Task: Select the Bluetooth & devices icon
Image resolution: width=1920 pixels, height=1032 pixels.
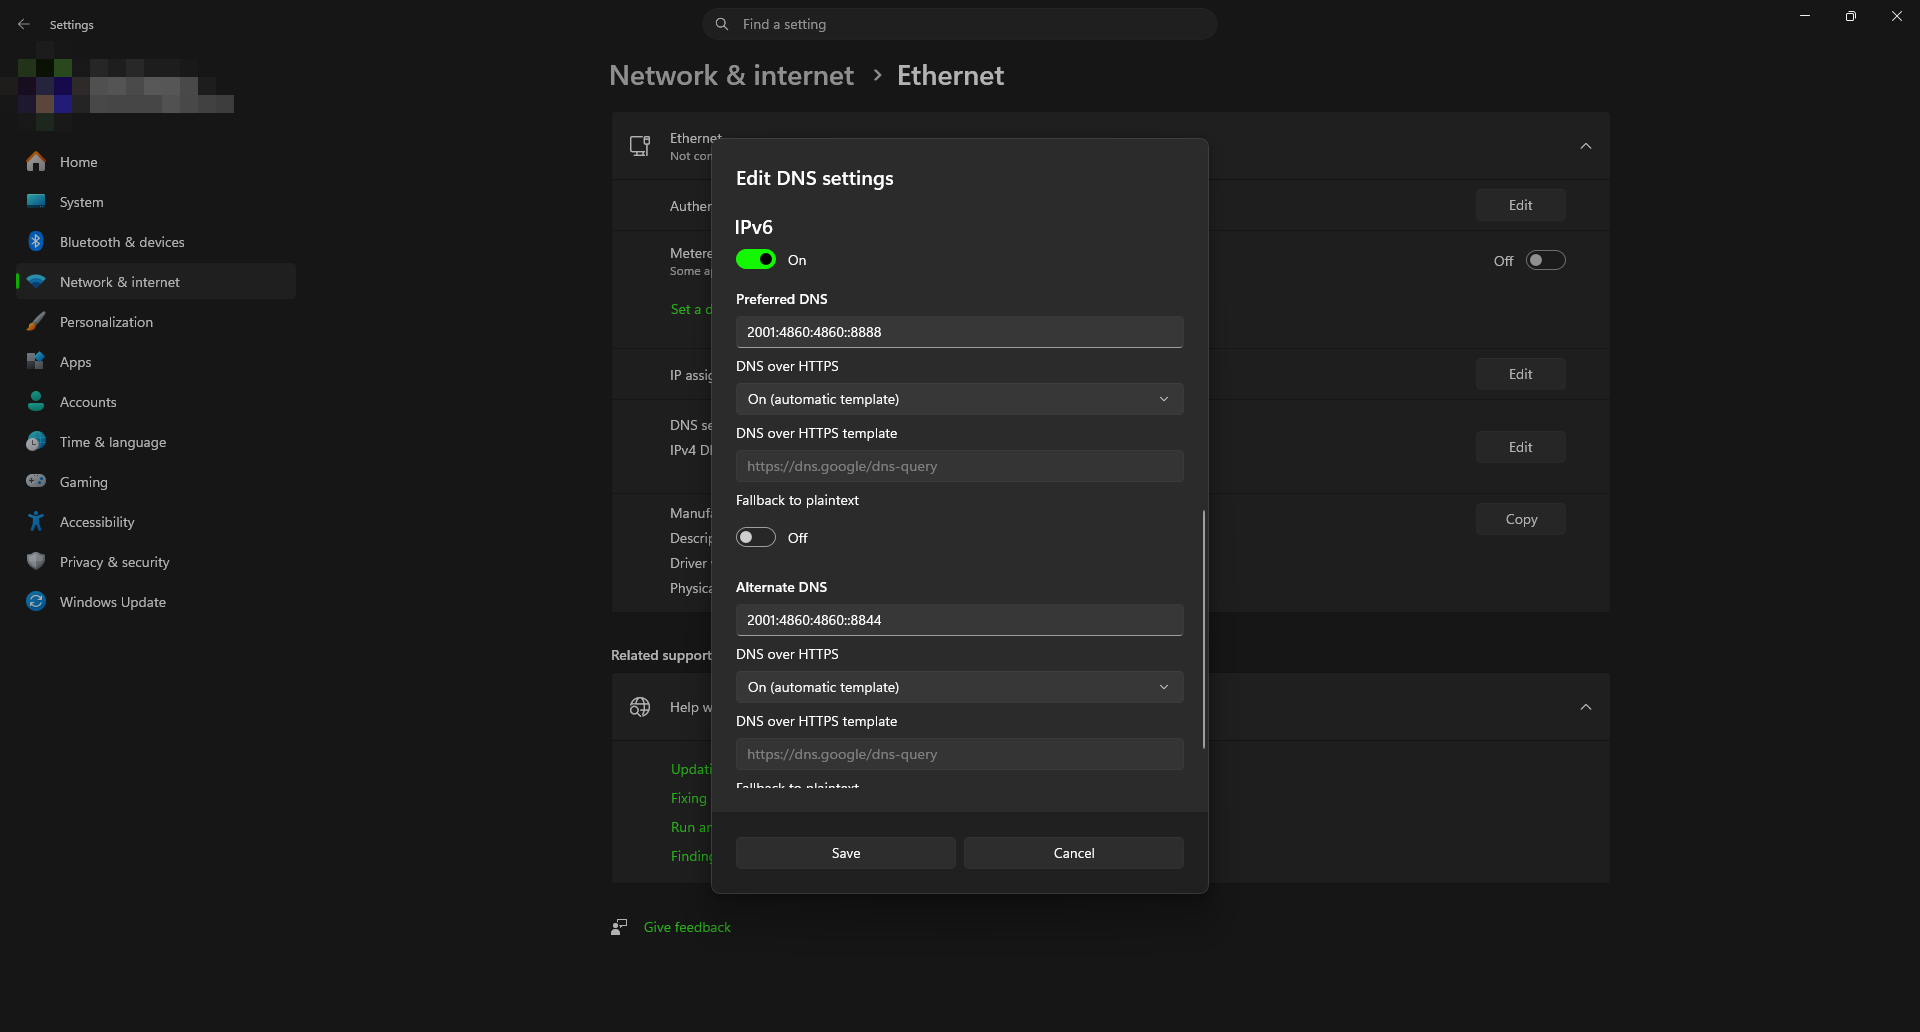Action: [x=36, y=241]
